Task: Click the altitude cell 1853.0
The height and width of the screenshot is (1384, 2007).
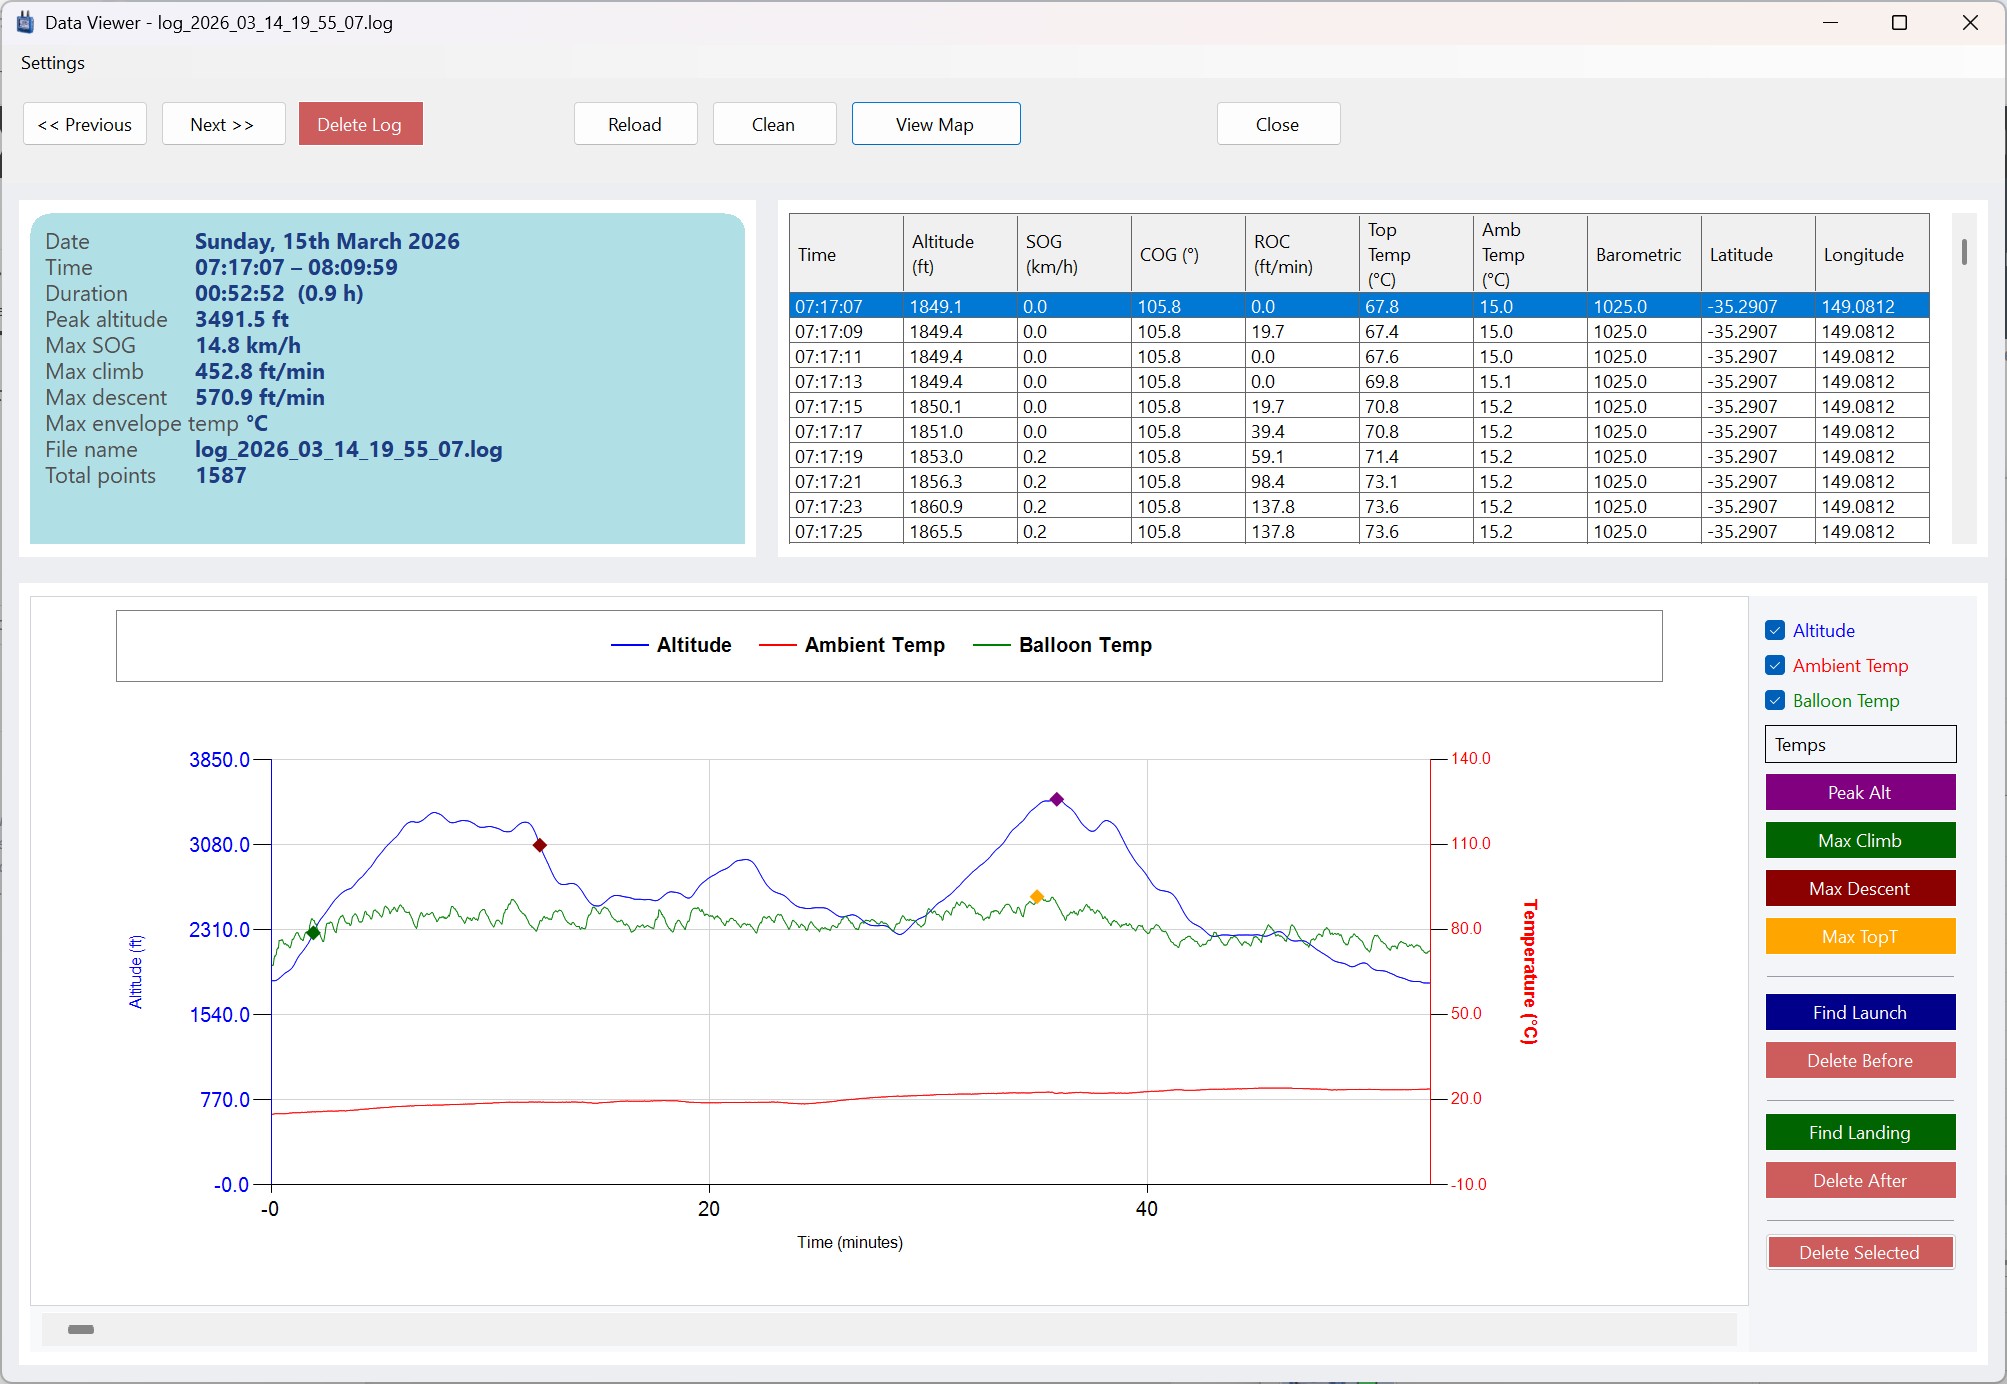Action: [x=960, y=456]
